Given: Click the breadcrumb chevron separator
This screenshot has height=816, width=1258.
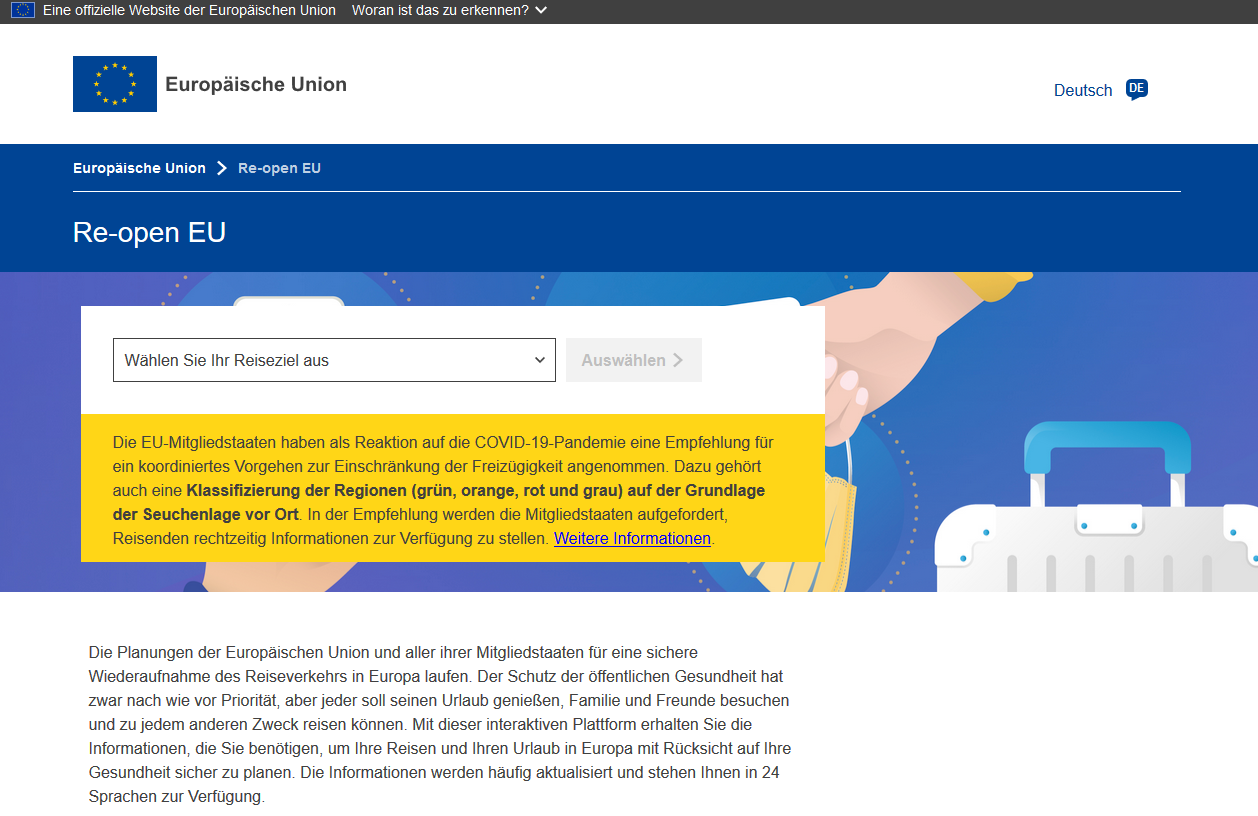Looking at the screenshot, I should click(x=222, y=168).
